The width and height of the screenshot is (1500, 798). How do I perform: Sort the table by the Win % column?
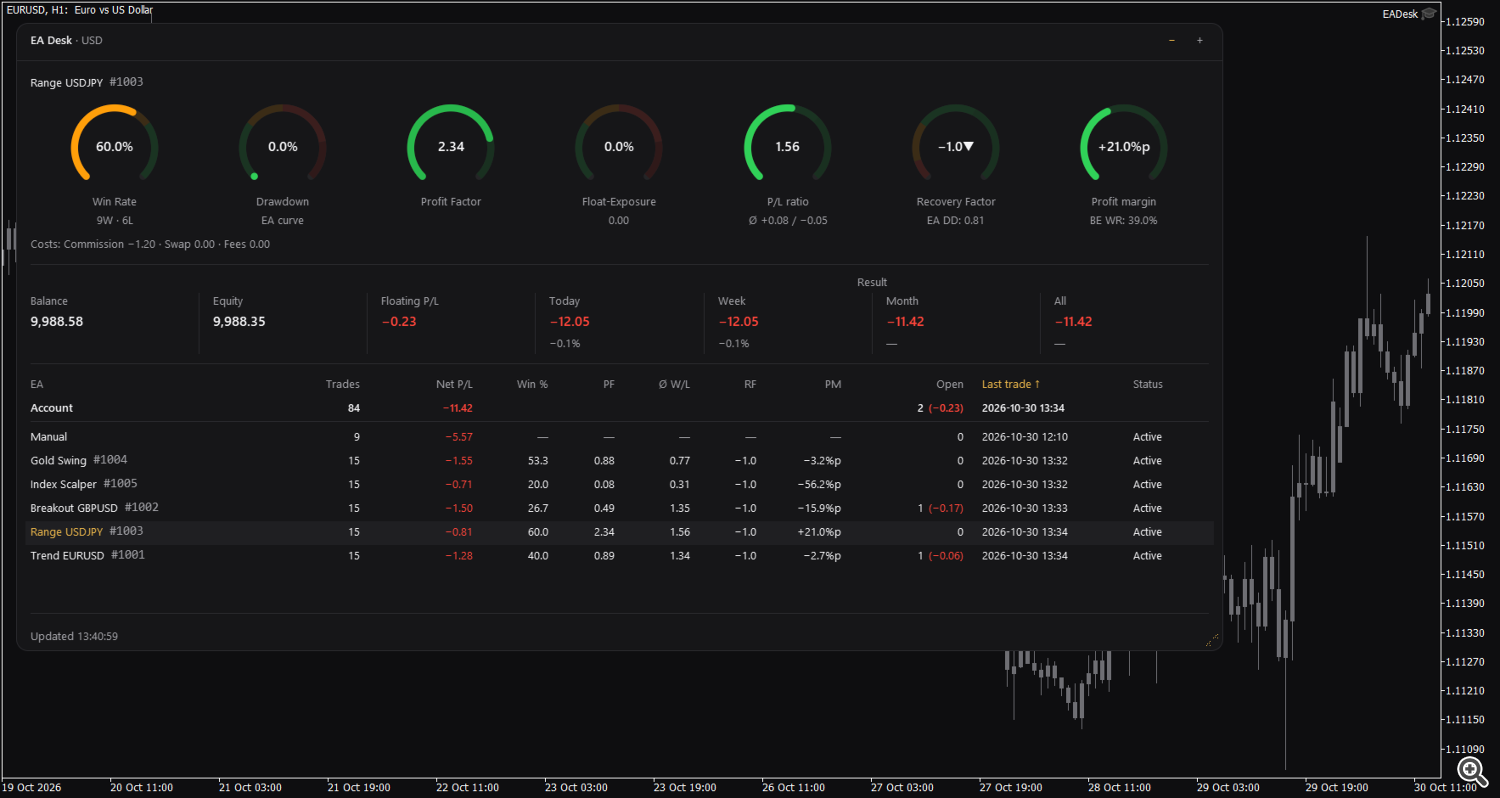[x=532, y=384]
